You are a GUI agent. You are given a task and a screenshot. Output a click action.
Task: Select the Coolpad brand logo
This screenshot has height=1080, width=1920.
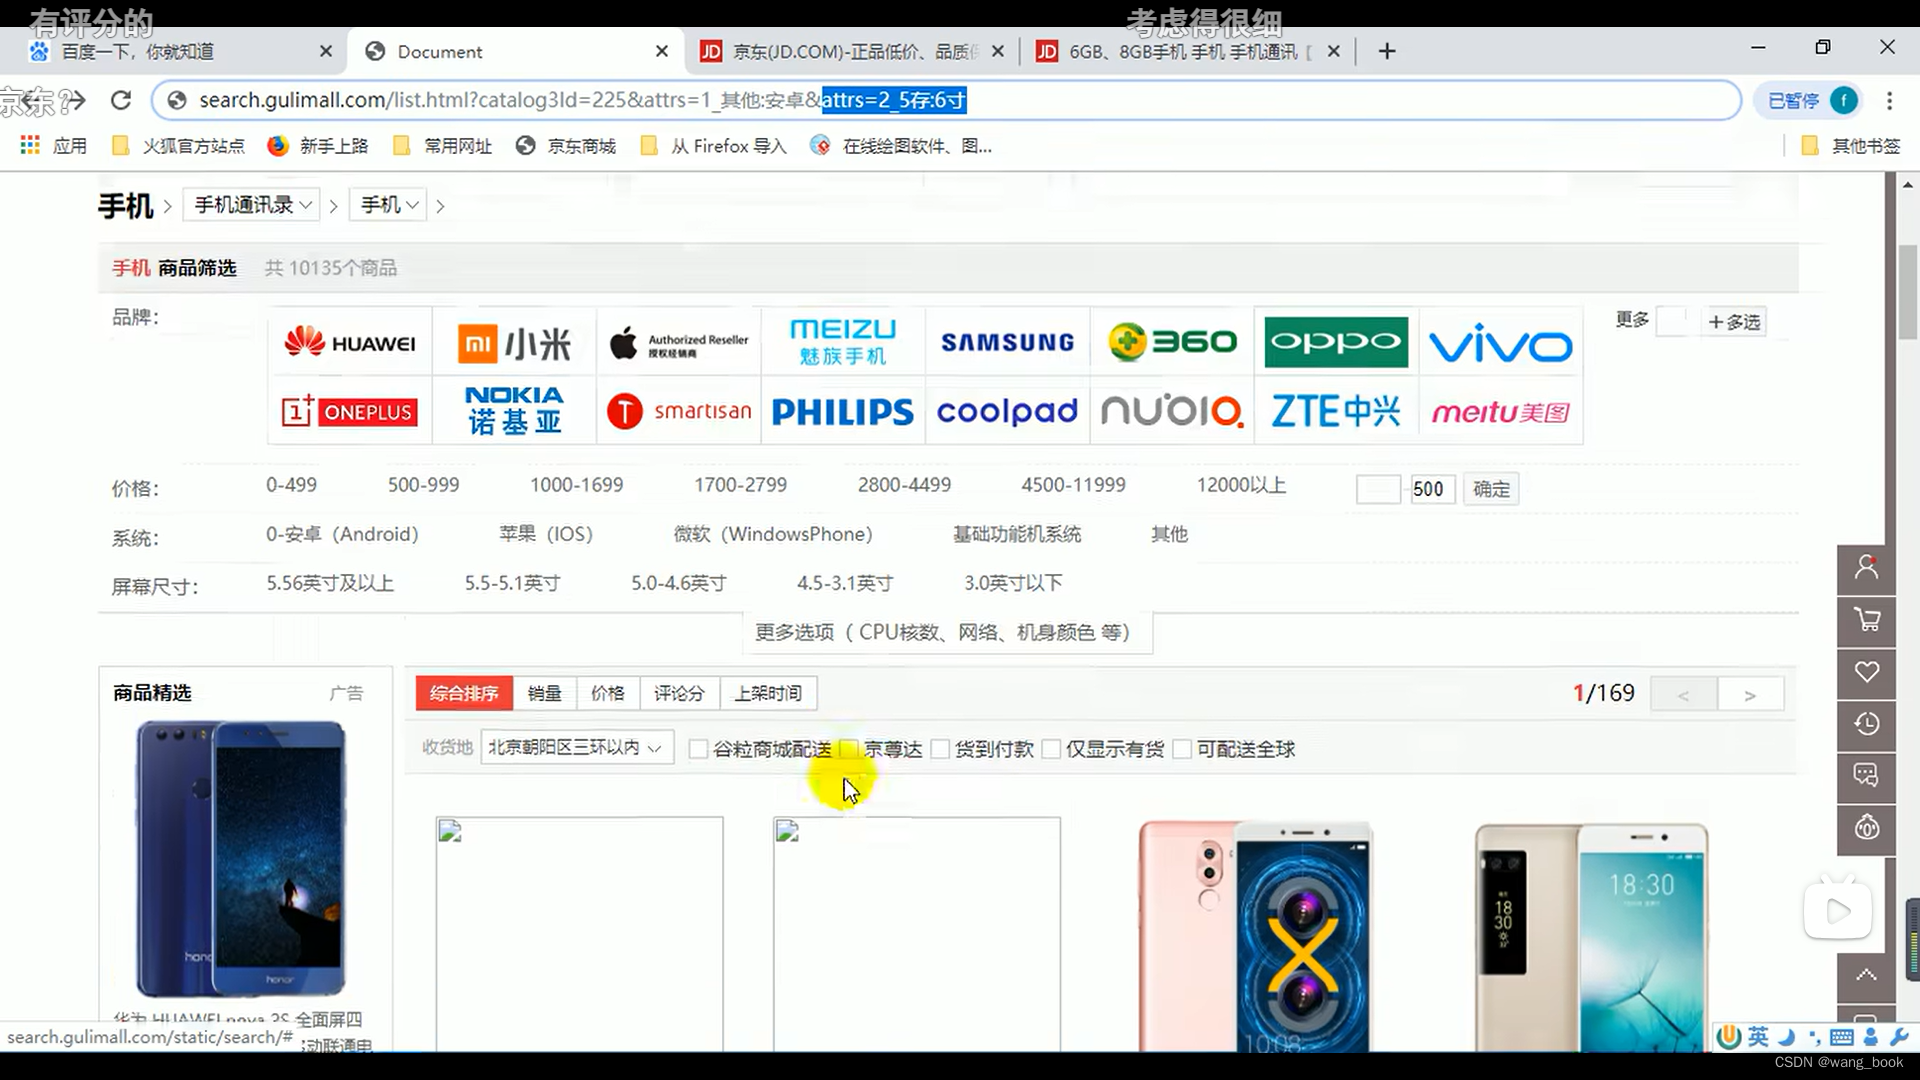(1007, 411)
